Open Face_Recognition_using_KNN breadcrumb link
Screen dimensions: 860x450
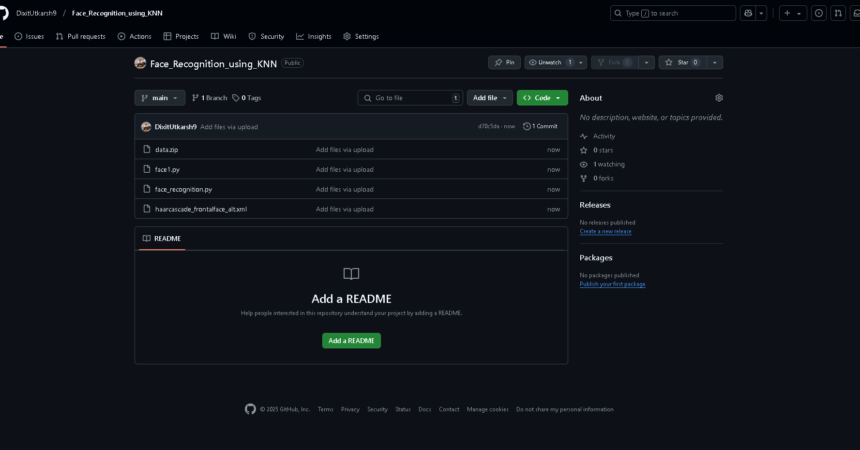click(117, 13)
